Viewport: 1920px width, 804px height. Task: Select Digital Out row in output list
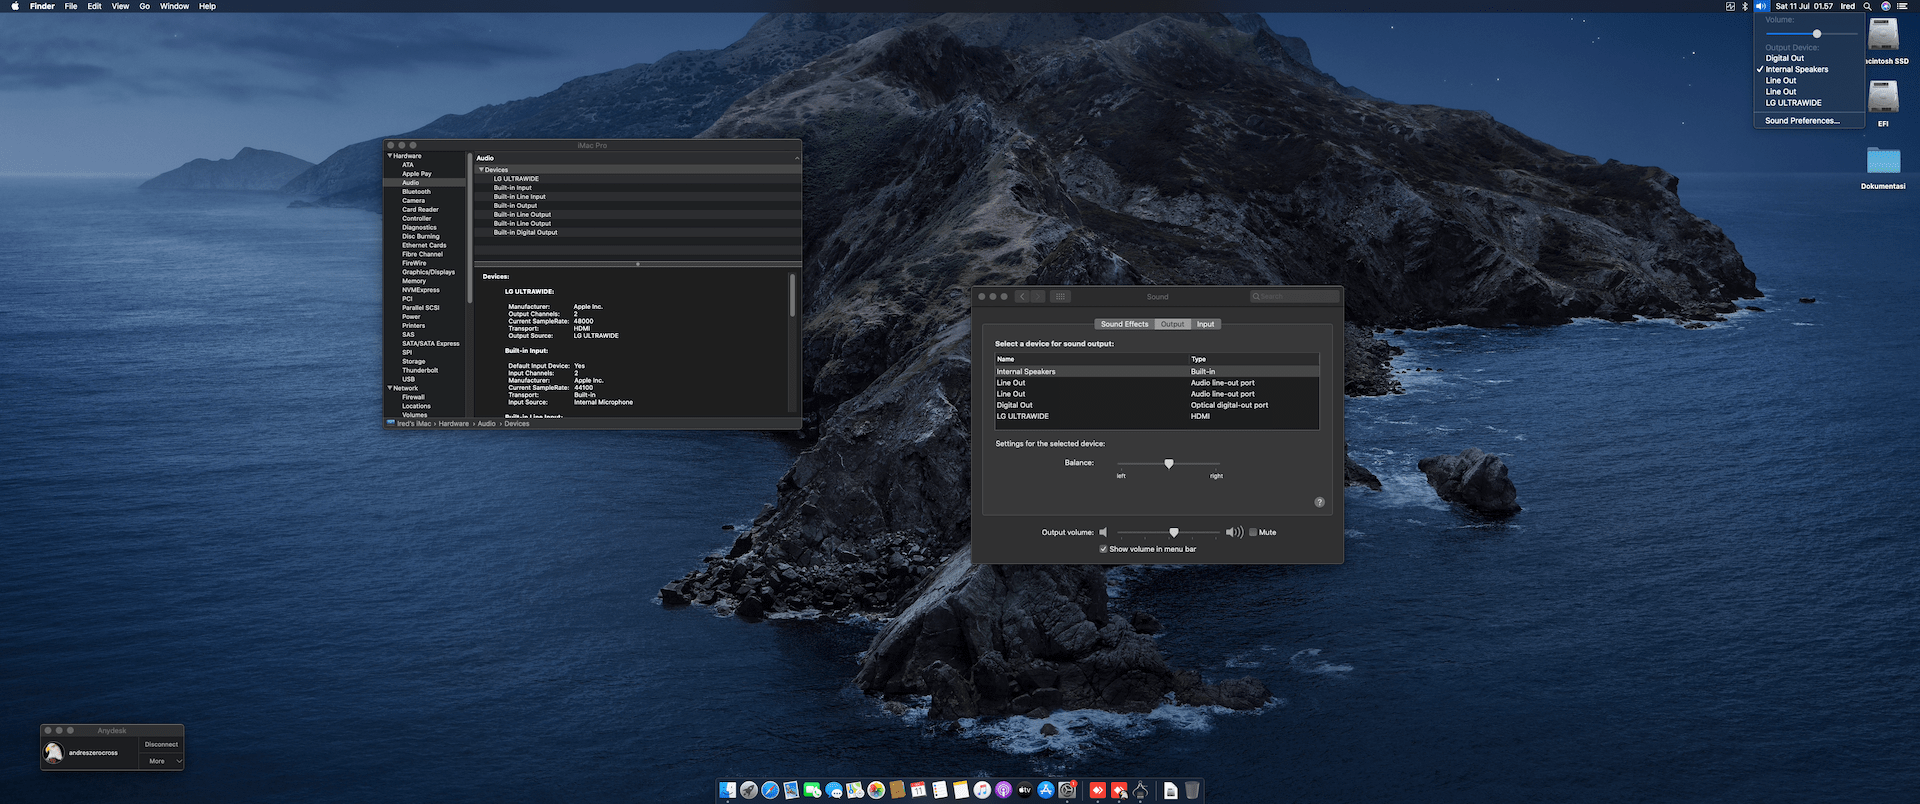[1014, 405]
